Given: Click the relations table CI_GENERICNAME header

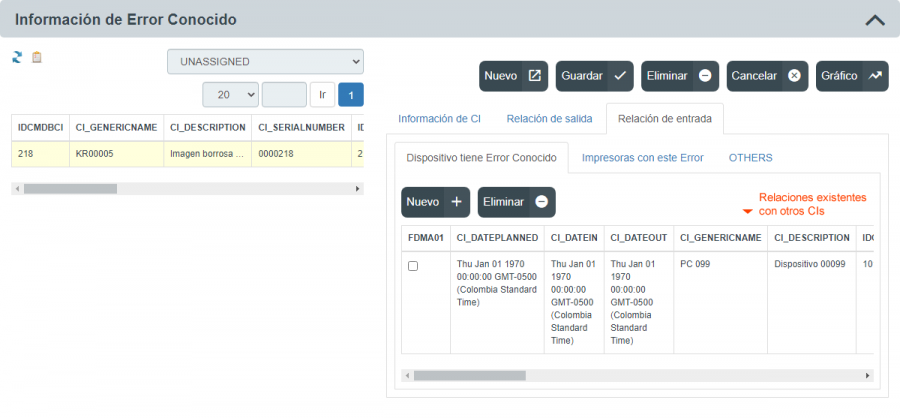Looking at the screenshot, I should click(x=721, y=238).
